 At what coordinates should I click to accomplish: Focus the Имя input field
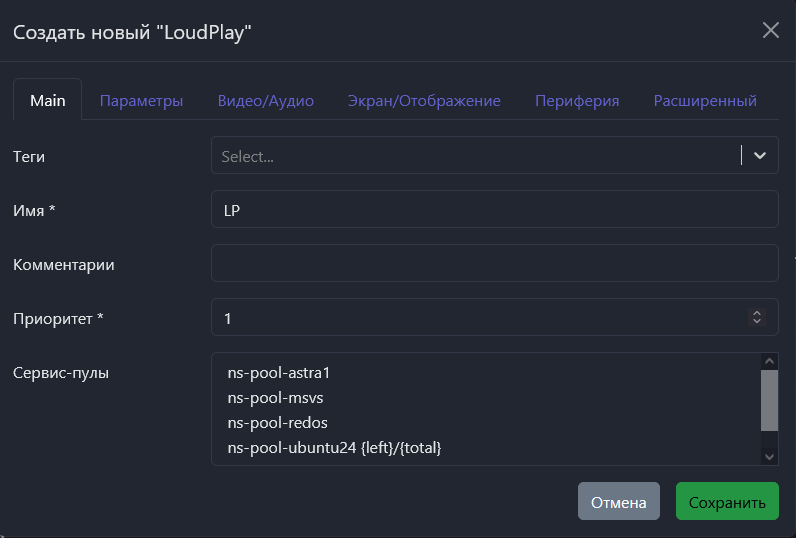494,209
